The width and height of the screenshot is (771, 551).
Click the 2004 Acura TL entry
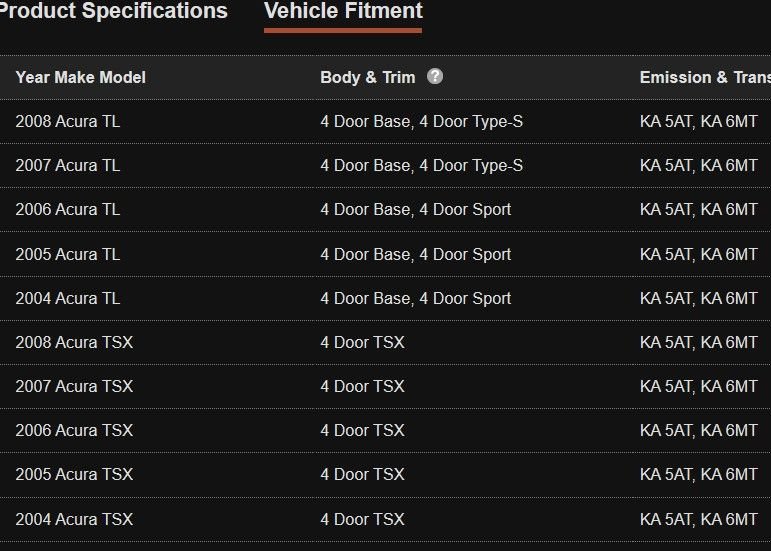click(x=68, y=298)
